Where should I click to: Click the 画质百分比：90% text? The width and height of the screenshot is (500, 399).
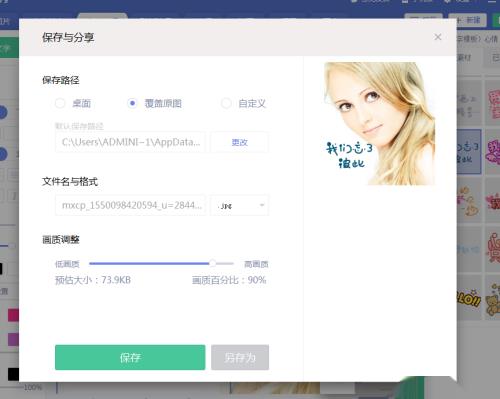[229, 280]
